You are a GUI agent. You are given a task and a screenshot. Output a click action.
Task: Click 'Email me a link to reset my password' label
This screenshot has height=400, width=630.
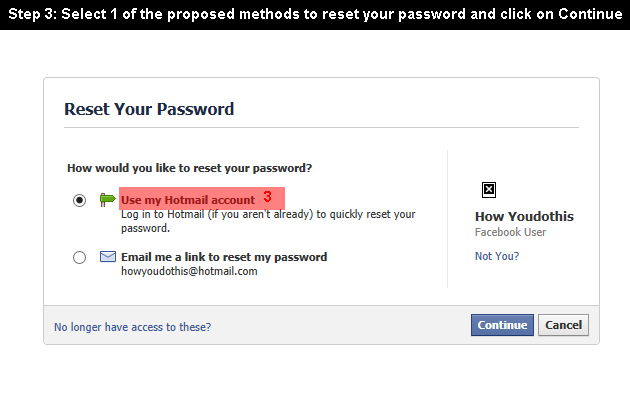224,257
